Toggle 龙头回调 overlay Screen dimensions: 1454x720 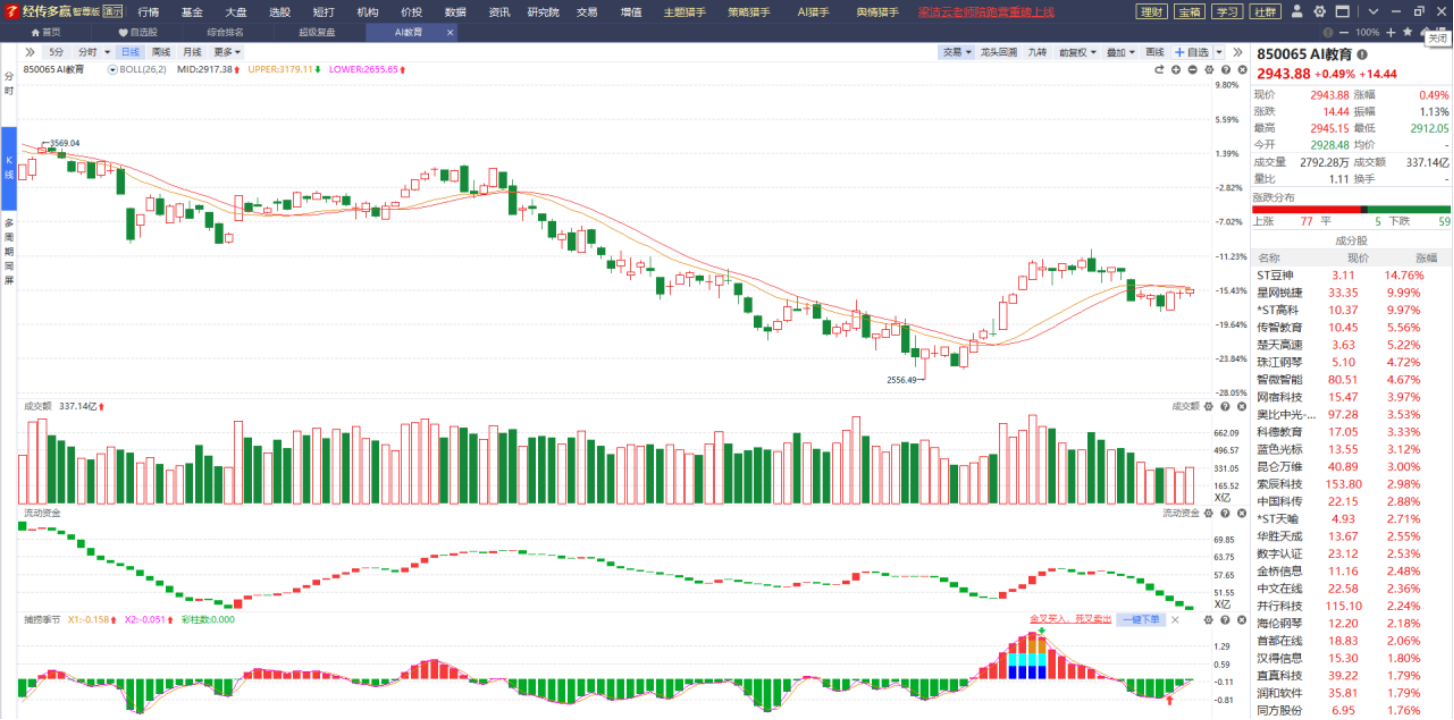point(998,52)
